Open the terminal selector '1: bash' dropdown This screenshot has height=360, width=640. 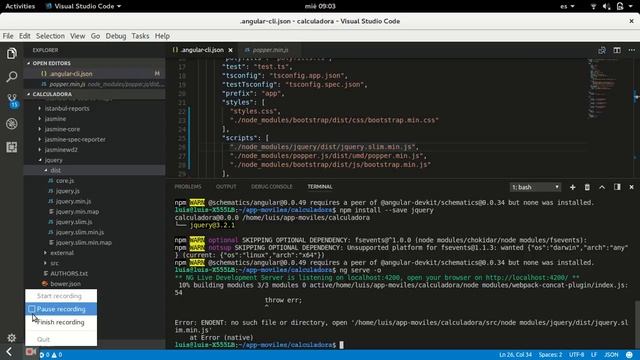[x=535, y=187]
